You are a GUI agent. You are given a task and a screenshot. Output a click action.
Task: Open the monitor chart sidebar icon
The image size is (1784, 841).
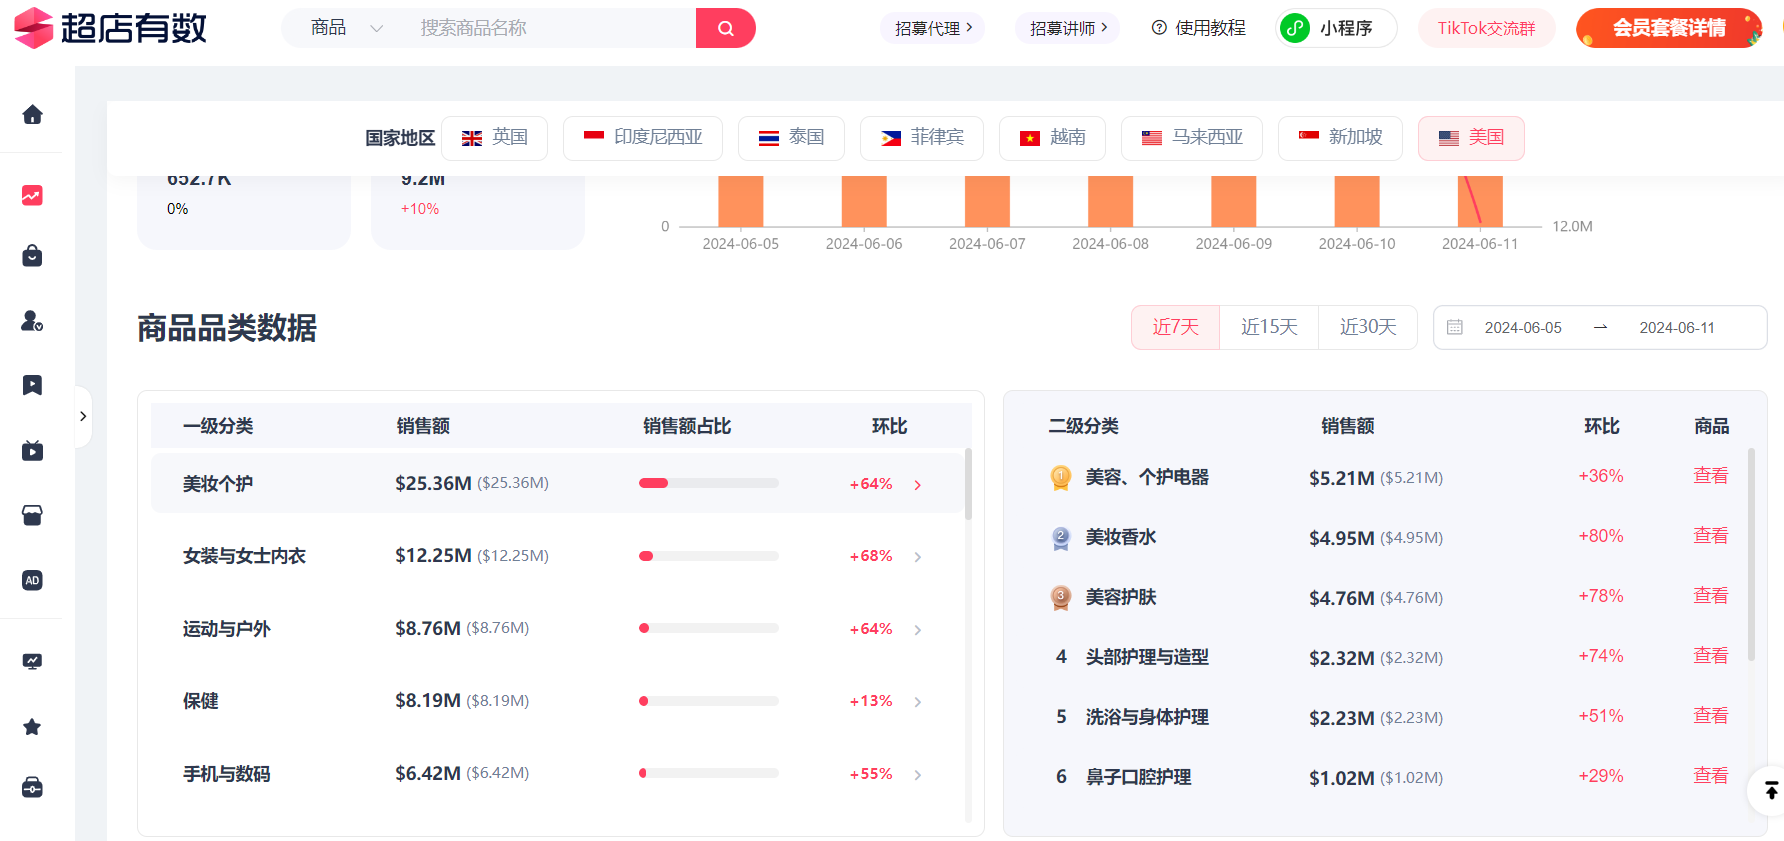click(32, 661)
